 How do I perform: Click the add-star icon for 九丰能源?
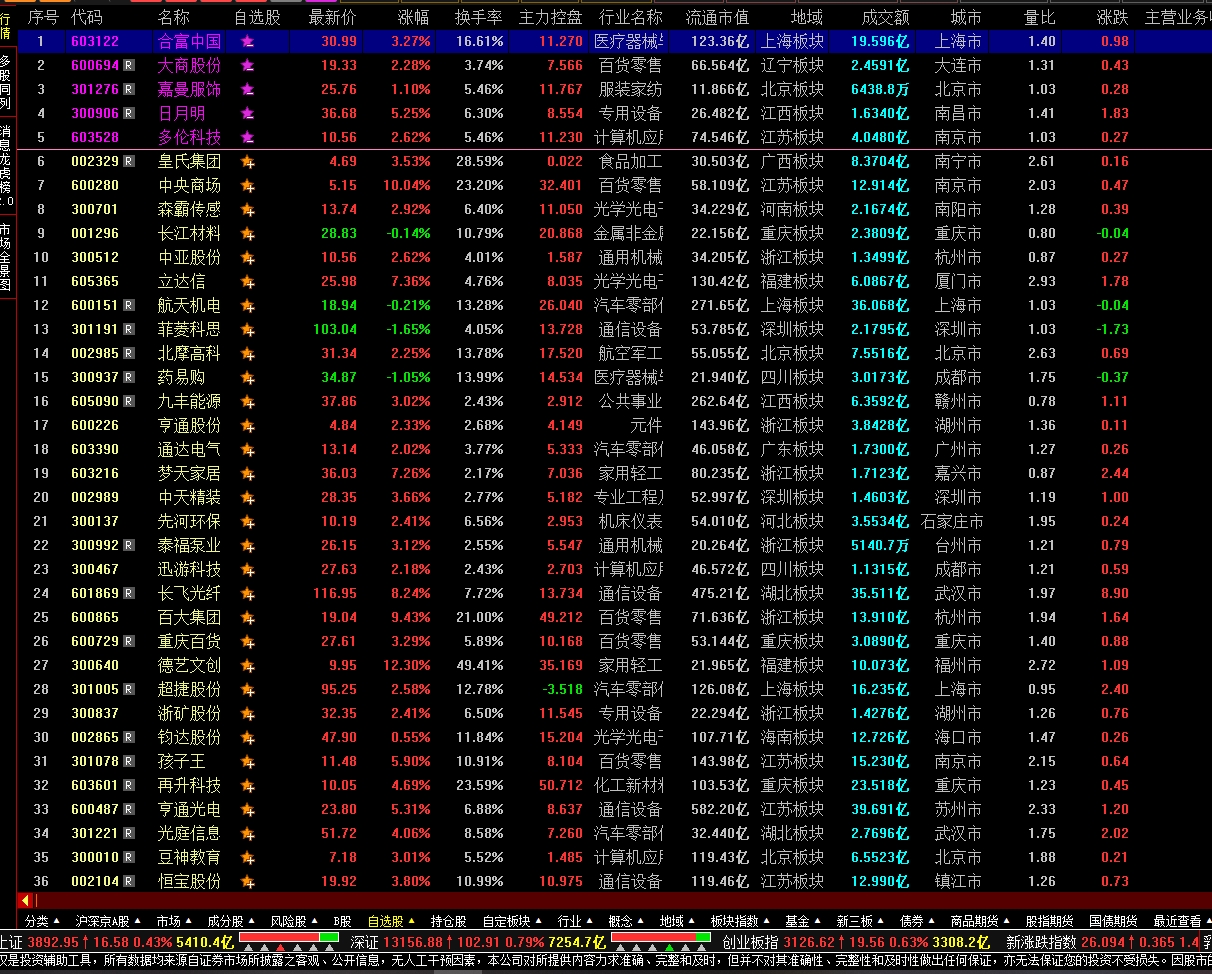(248, 401)
